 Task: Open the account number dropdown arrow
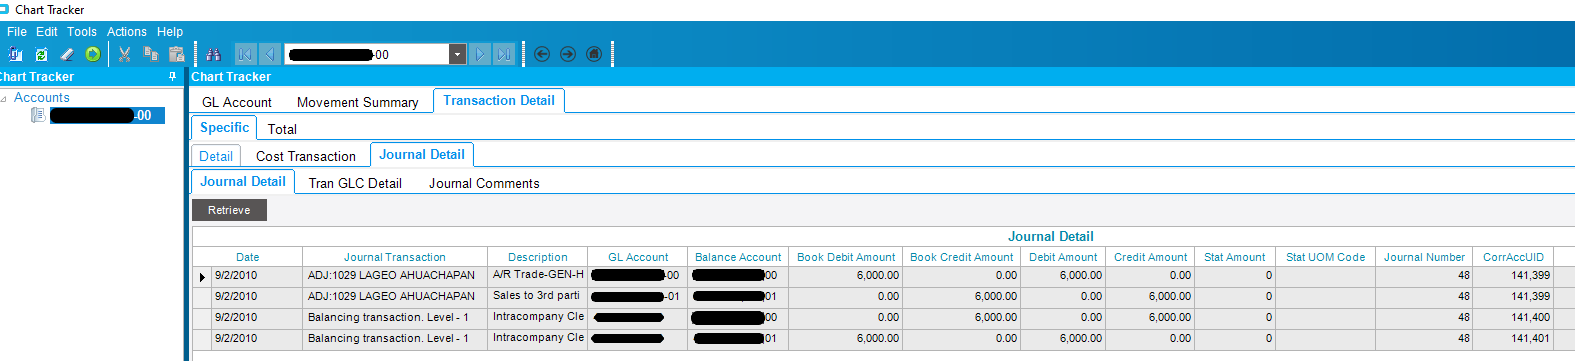[x=457, y=54]
